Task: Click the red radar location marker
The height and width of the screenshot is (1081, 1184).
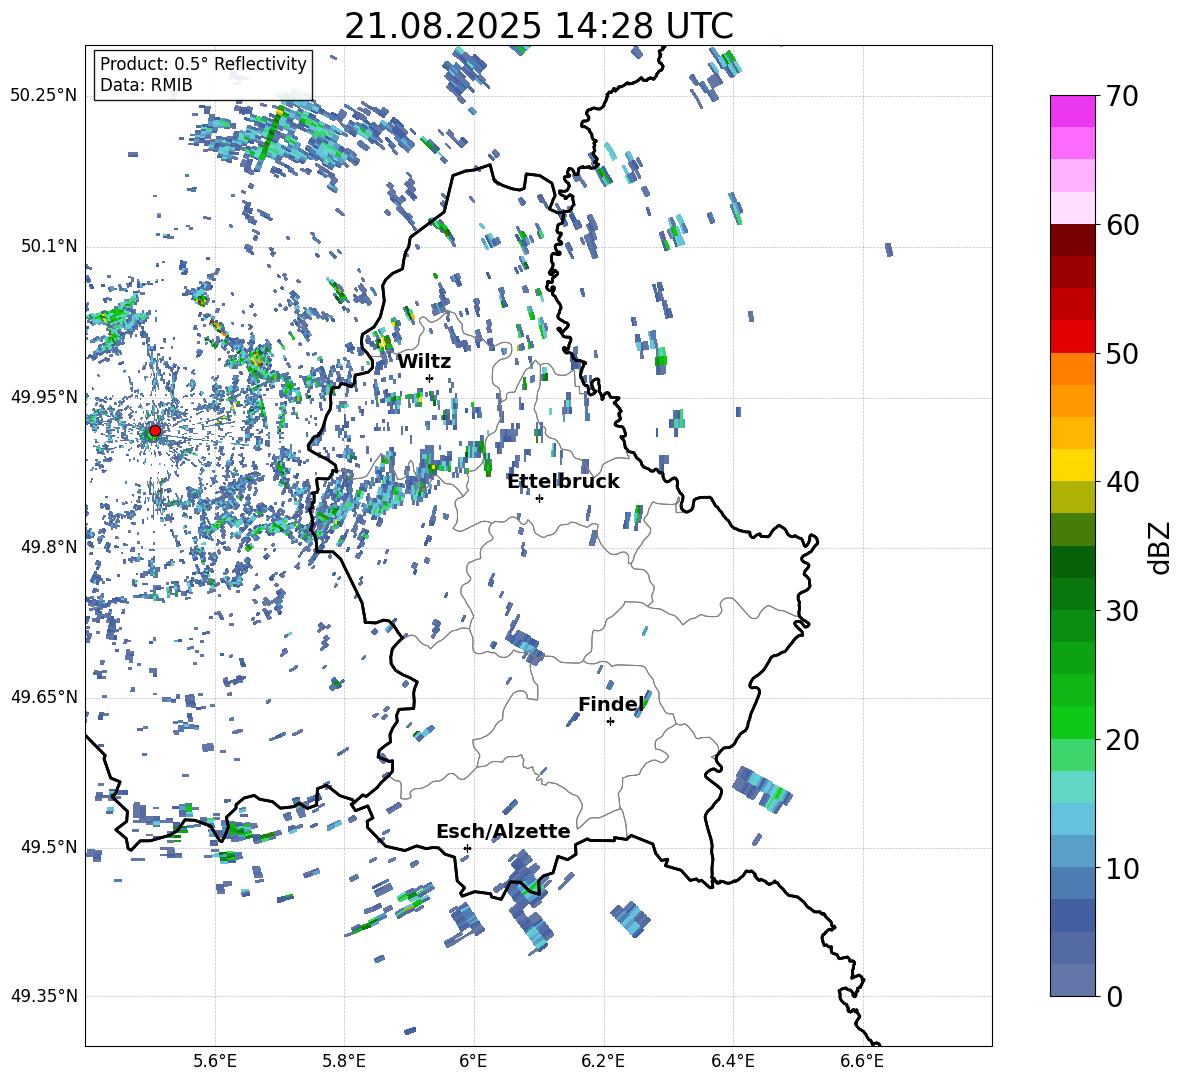Action: click(155, 431)
